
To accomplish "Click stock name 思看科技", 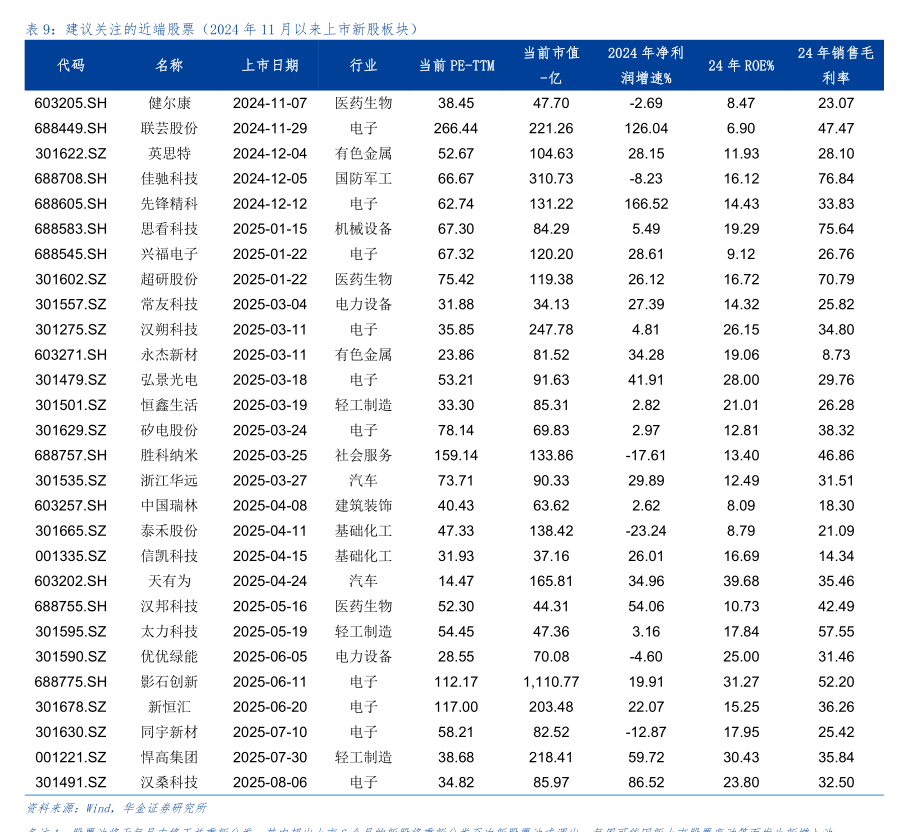I will tap(169, 229).
